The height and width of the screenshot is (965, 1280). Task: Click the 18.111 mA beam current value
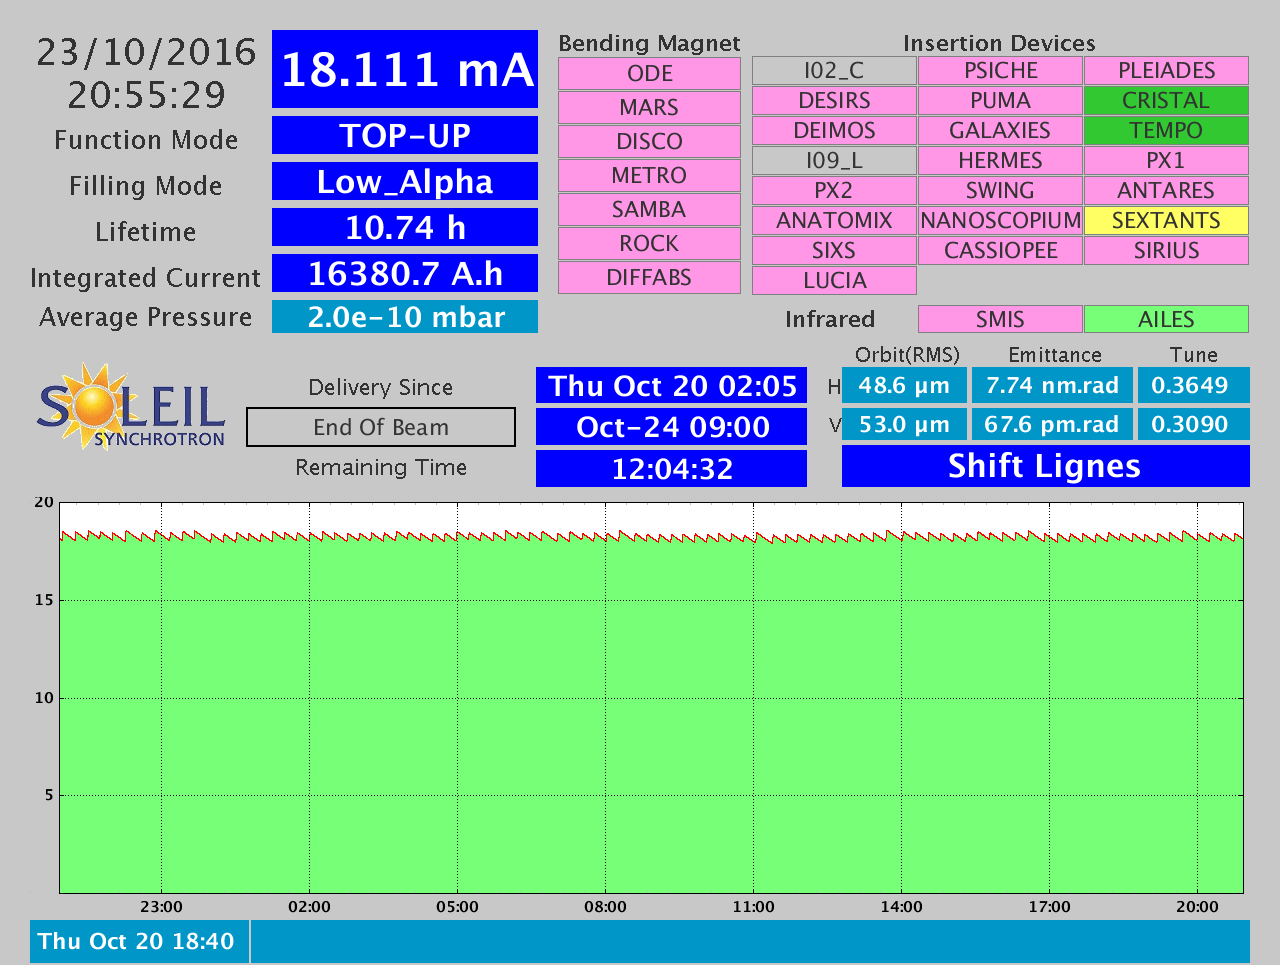pyautogui.click(x=405, y=69)
